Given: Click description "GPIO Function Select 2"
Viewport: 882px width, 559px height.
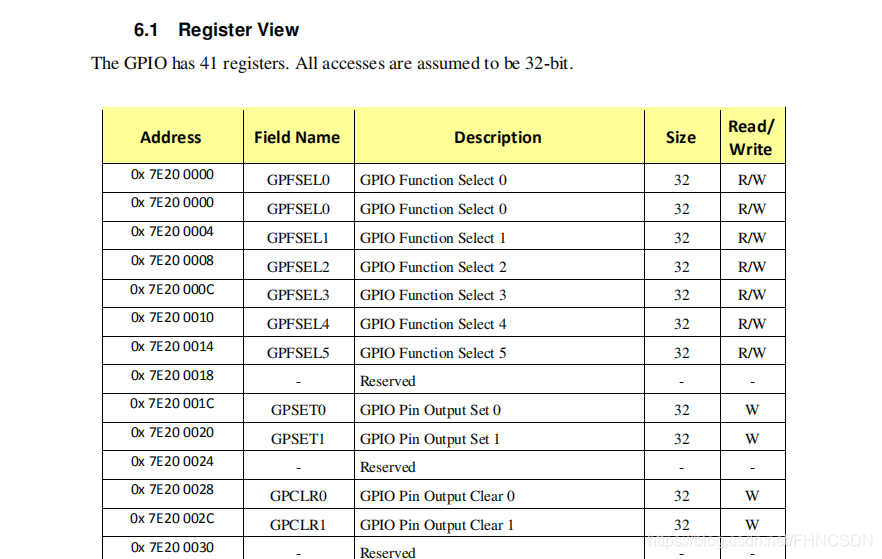Looking at the screenshot, I should click(433, 267).
